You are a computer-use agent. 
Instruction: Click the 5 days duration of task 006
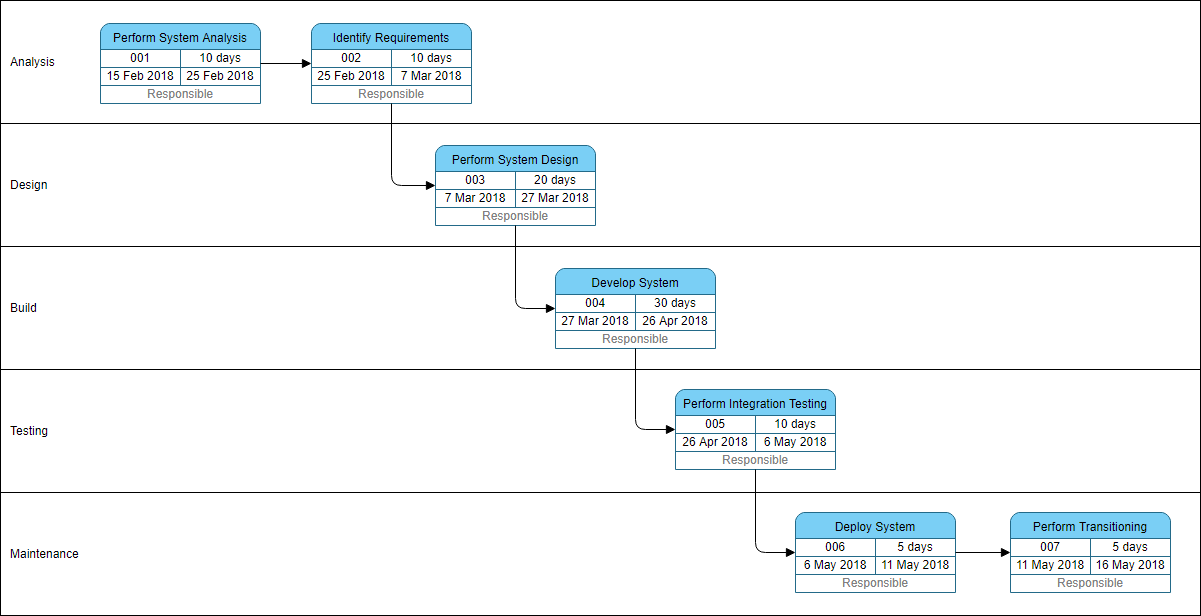915,547
